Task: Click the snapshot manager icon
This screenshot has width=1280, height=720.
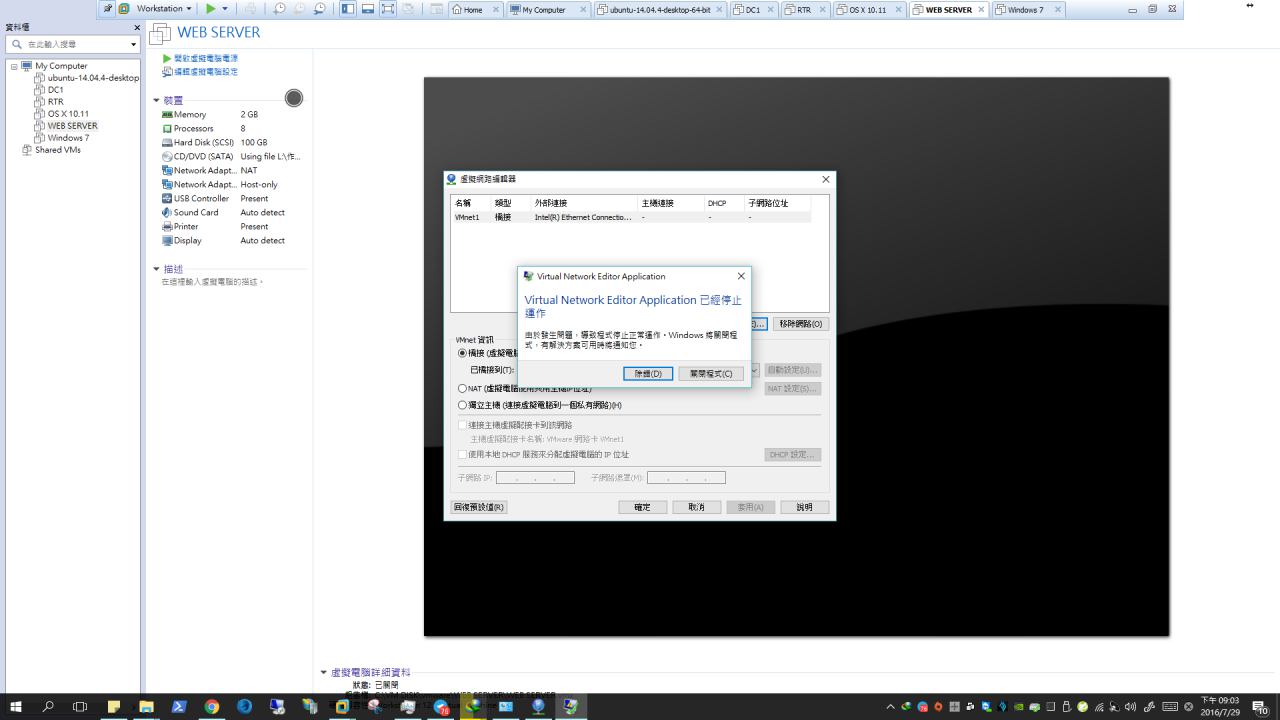Action: [319, 9]
